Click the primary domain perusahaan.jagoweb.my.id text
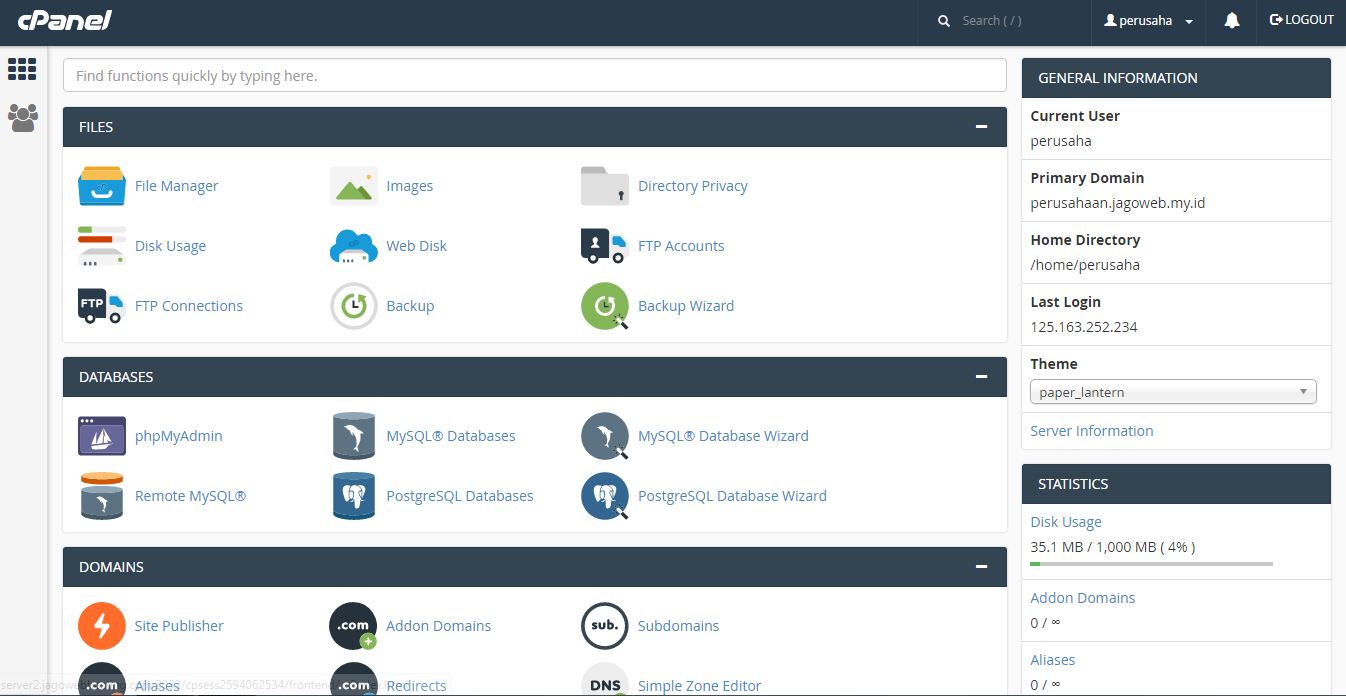 coord(1118,203)
